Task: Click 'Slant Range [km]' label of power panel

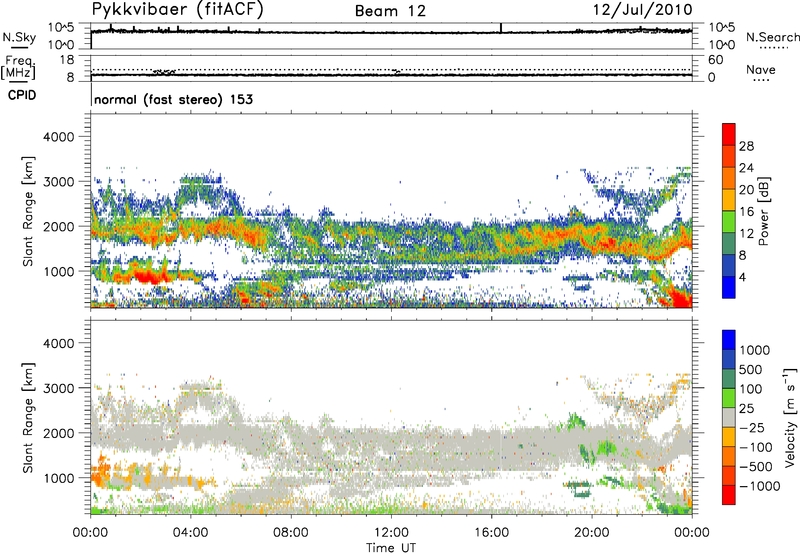Action: [x=28, y=211]
